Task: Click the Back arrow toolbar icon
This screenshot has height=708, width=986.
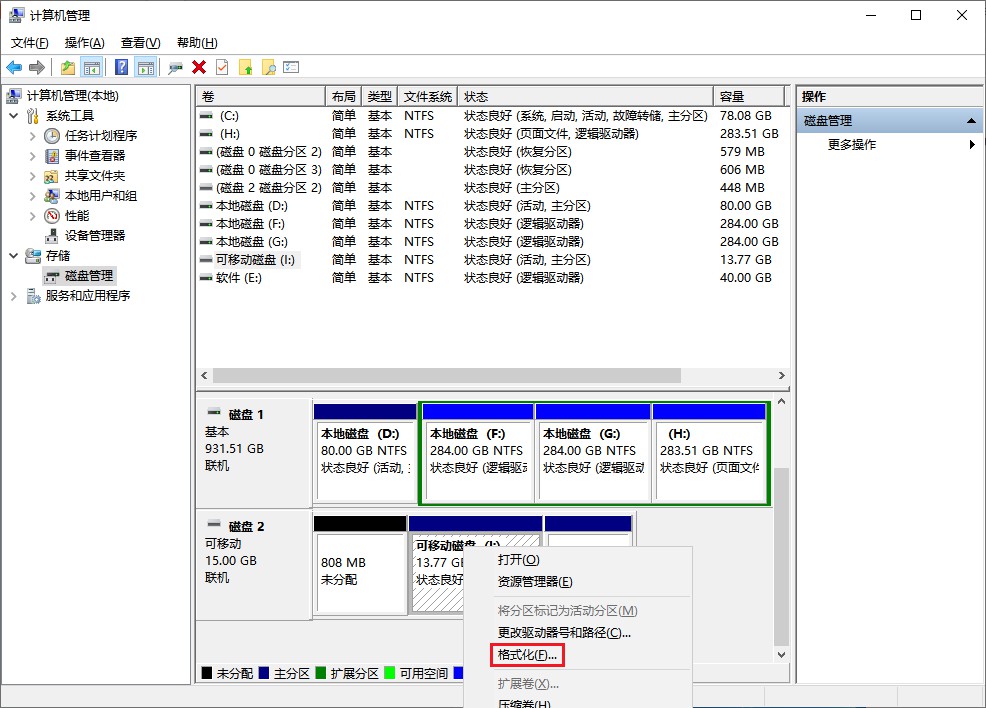Action: tap(14, 67)
